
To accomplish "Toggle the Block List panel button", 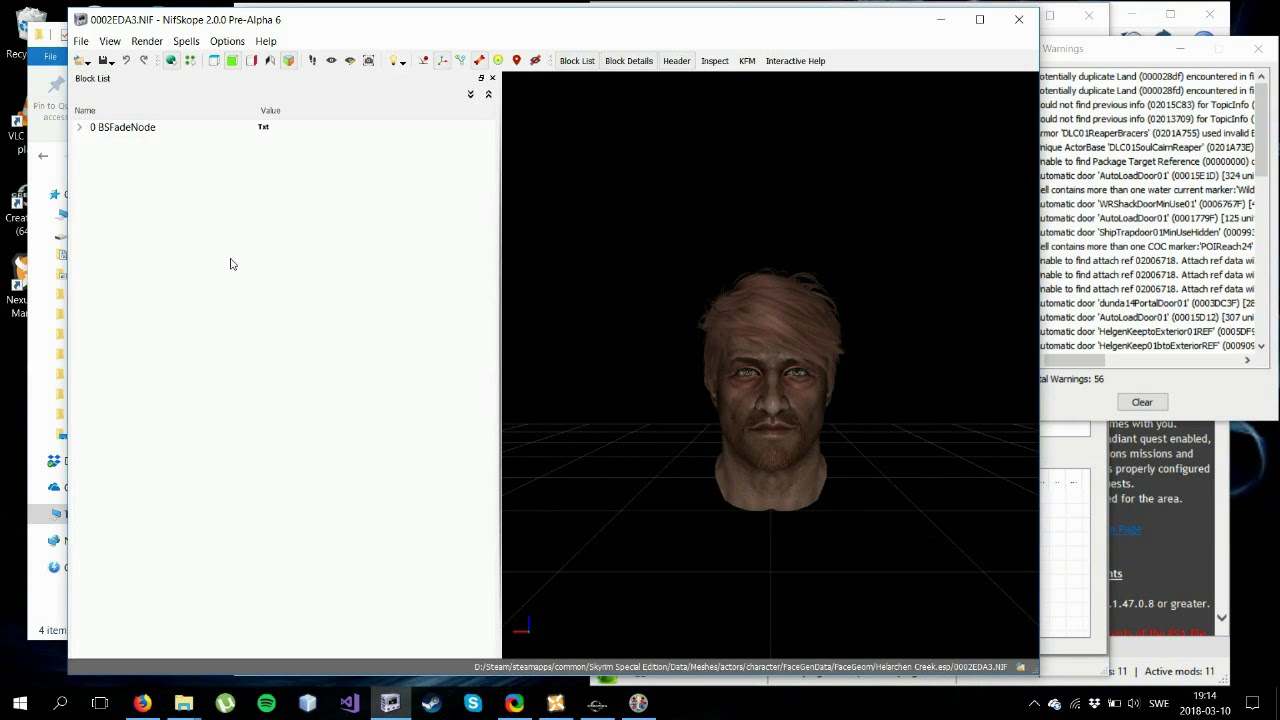I will click(x=577, y=61).
